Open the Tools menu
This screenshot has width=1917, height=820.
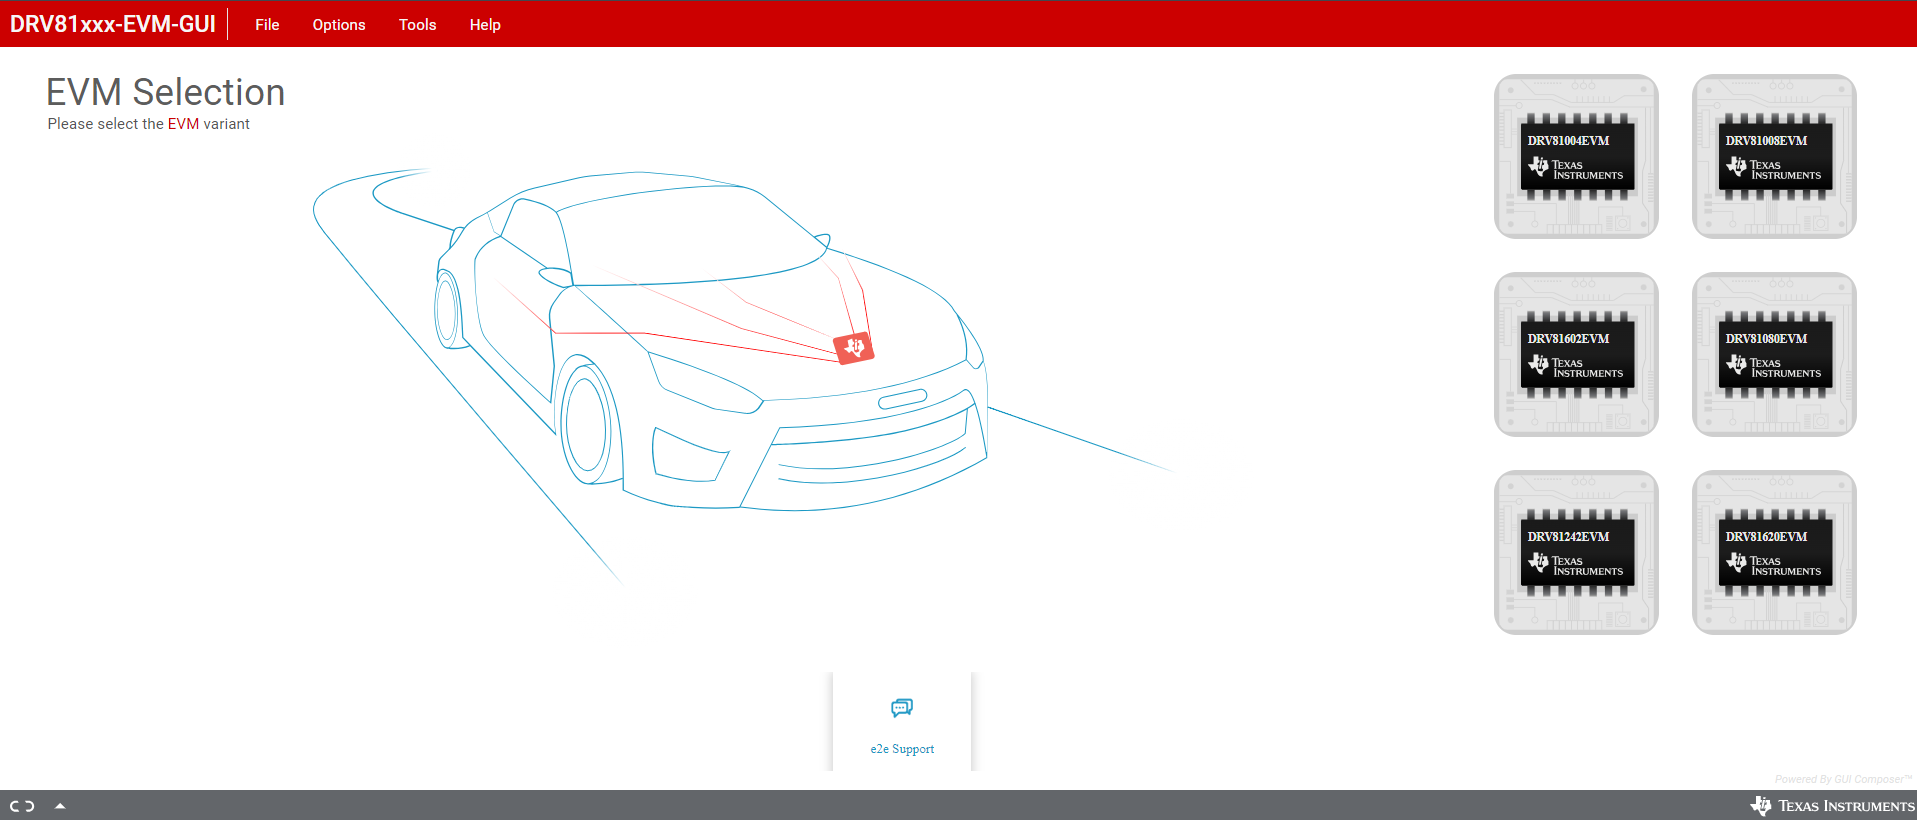click(x=417, y=25)
